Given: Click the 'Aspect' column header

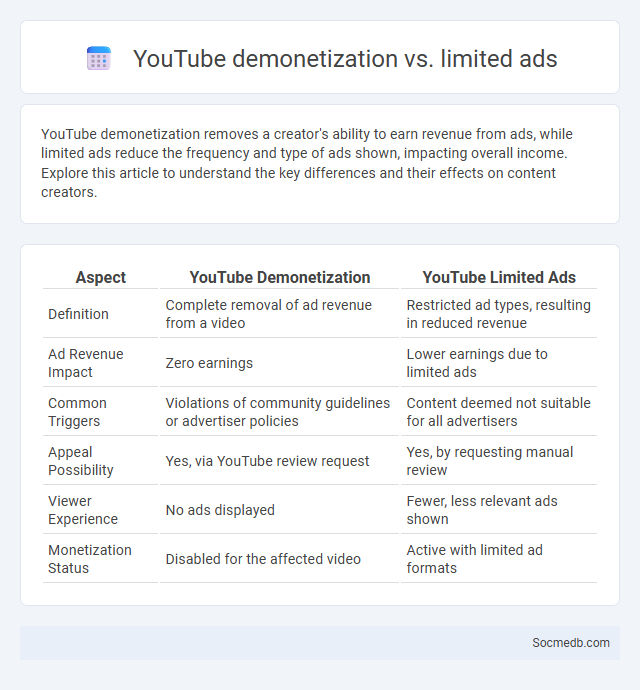Looking at the screenshot, I should point(100,277).
